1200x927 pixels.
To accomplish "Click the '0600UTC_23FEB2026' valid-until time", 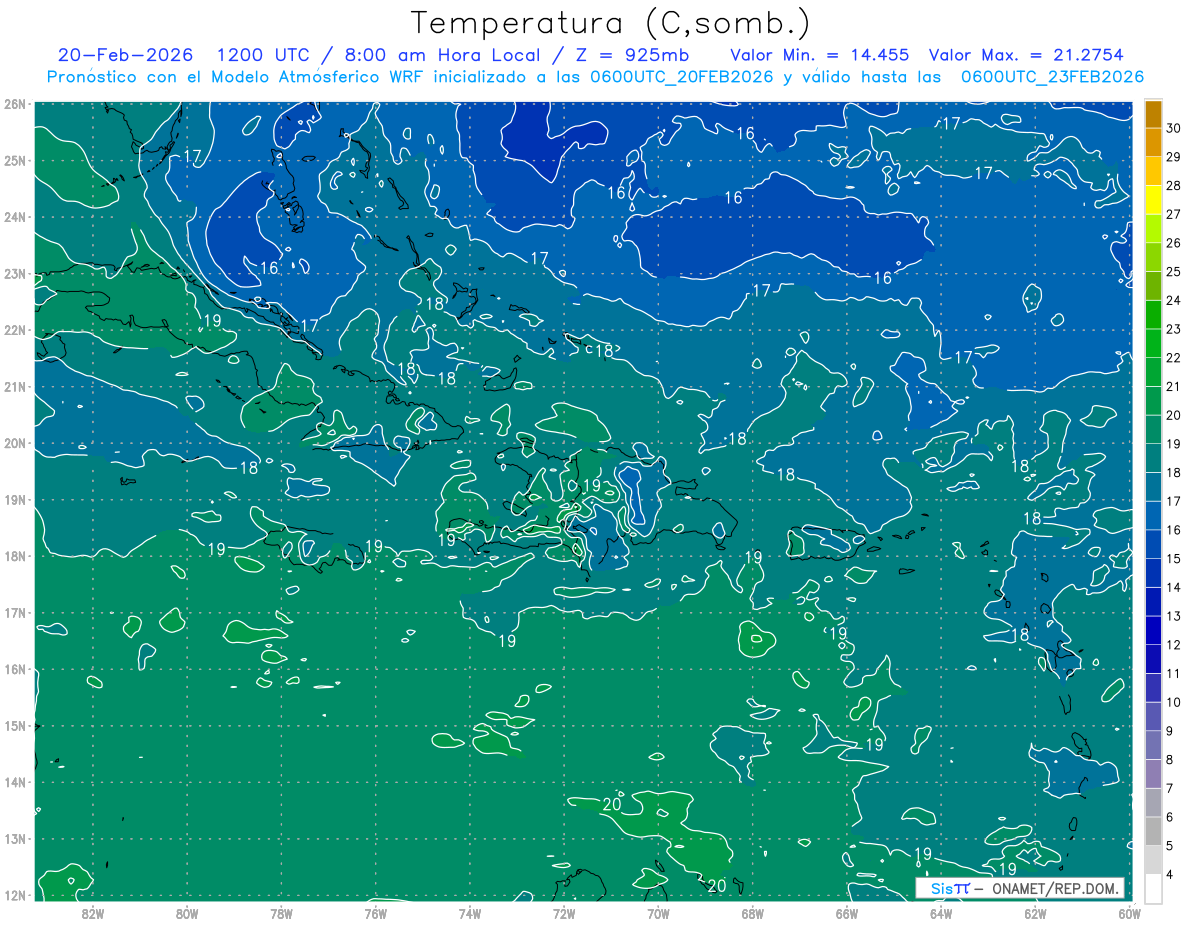I will (1053, 77).
